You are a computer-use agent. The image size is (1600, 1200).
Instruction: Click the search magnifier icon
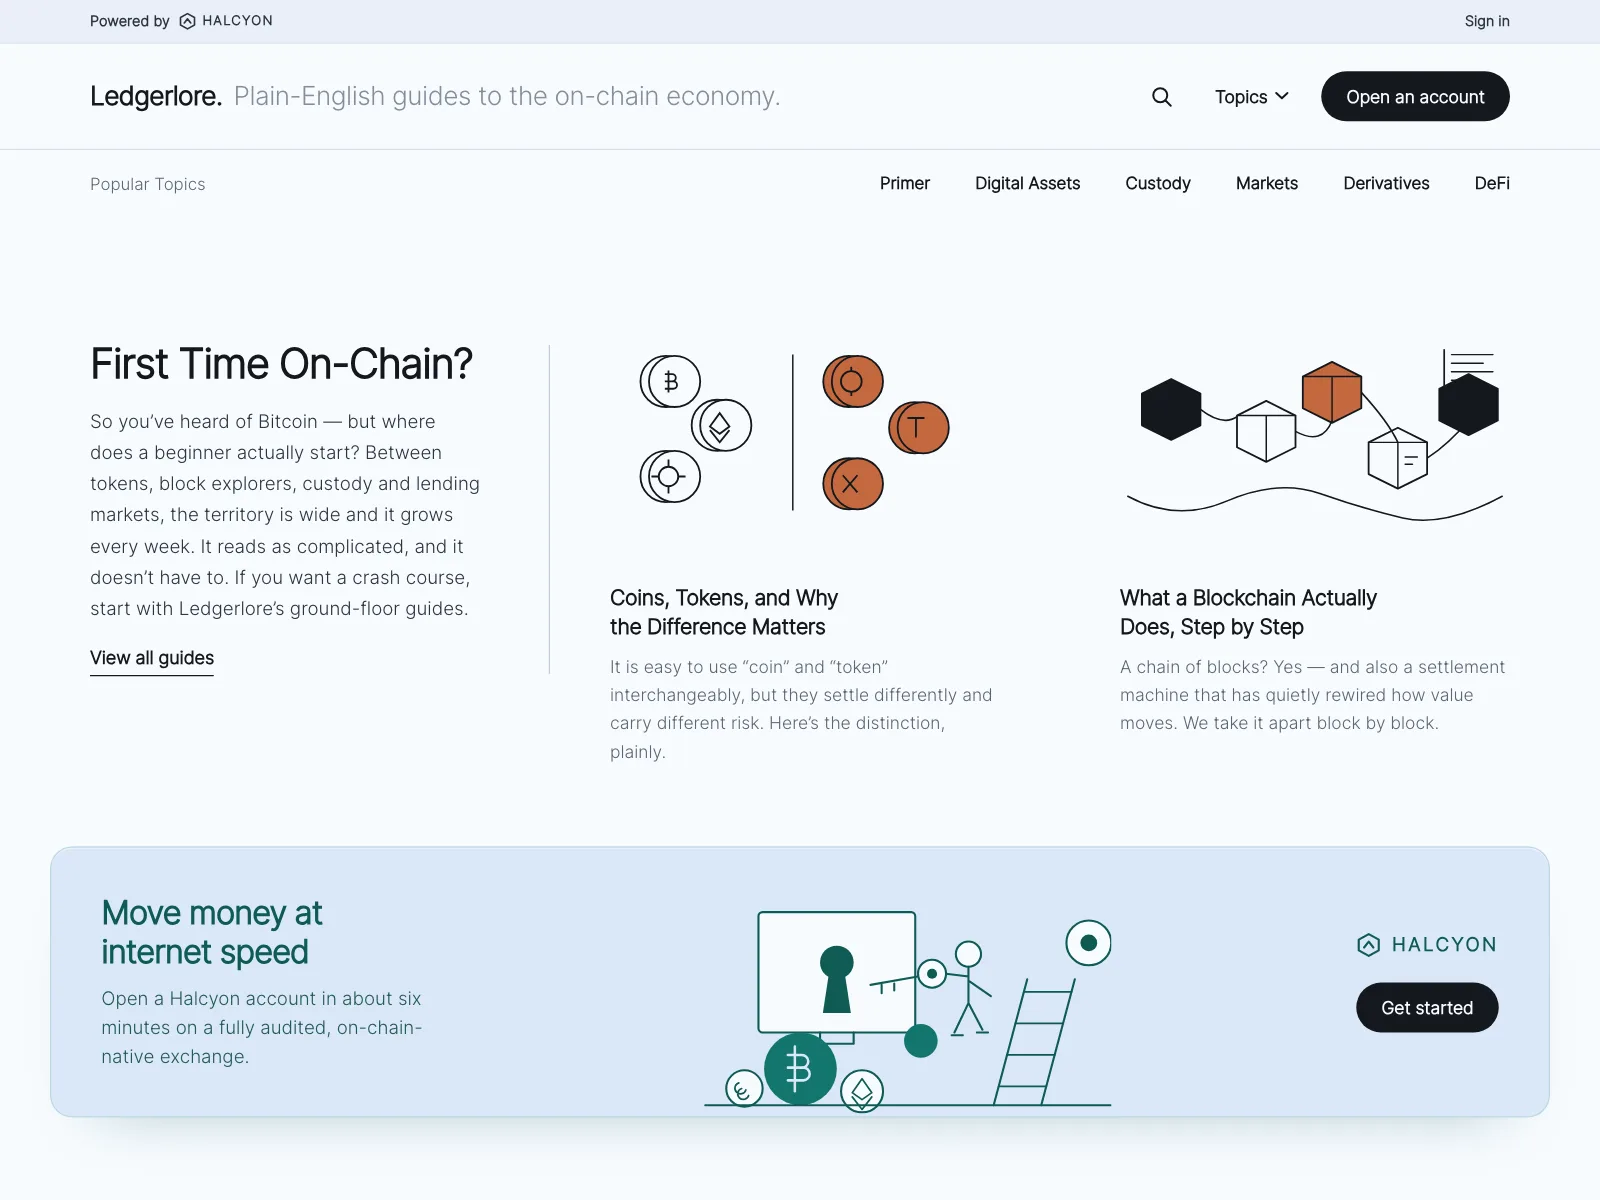tap(1161, 97)
